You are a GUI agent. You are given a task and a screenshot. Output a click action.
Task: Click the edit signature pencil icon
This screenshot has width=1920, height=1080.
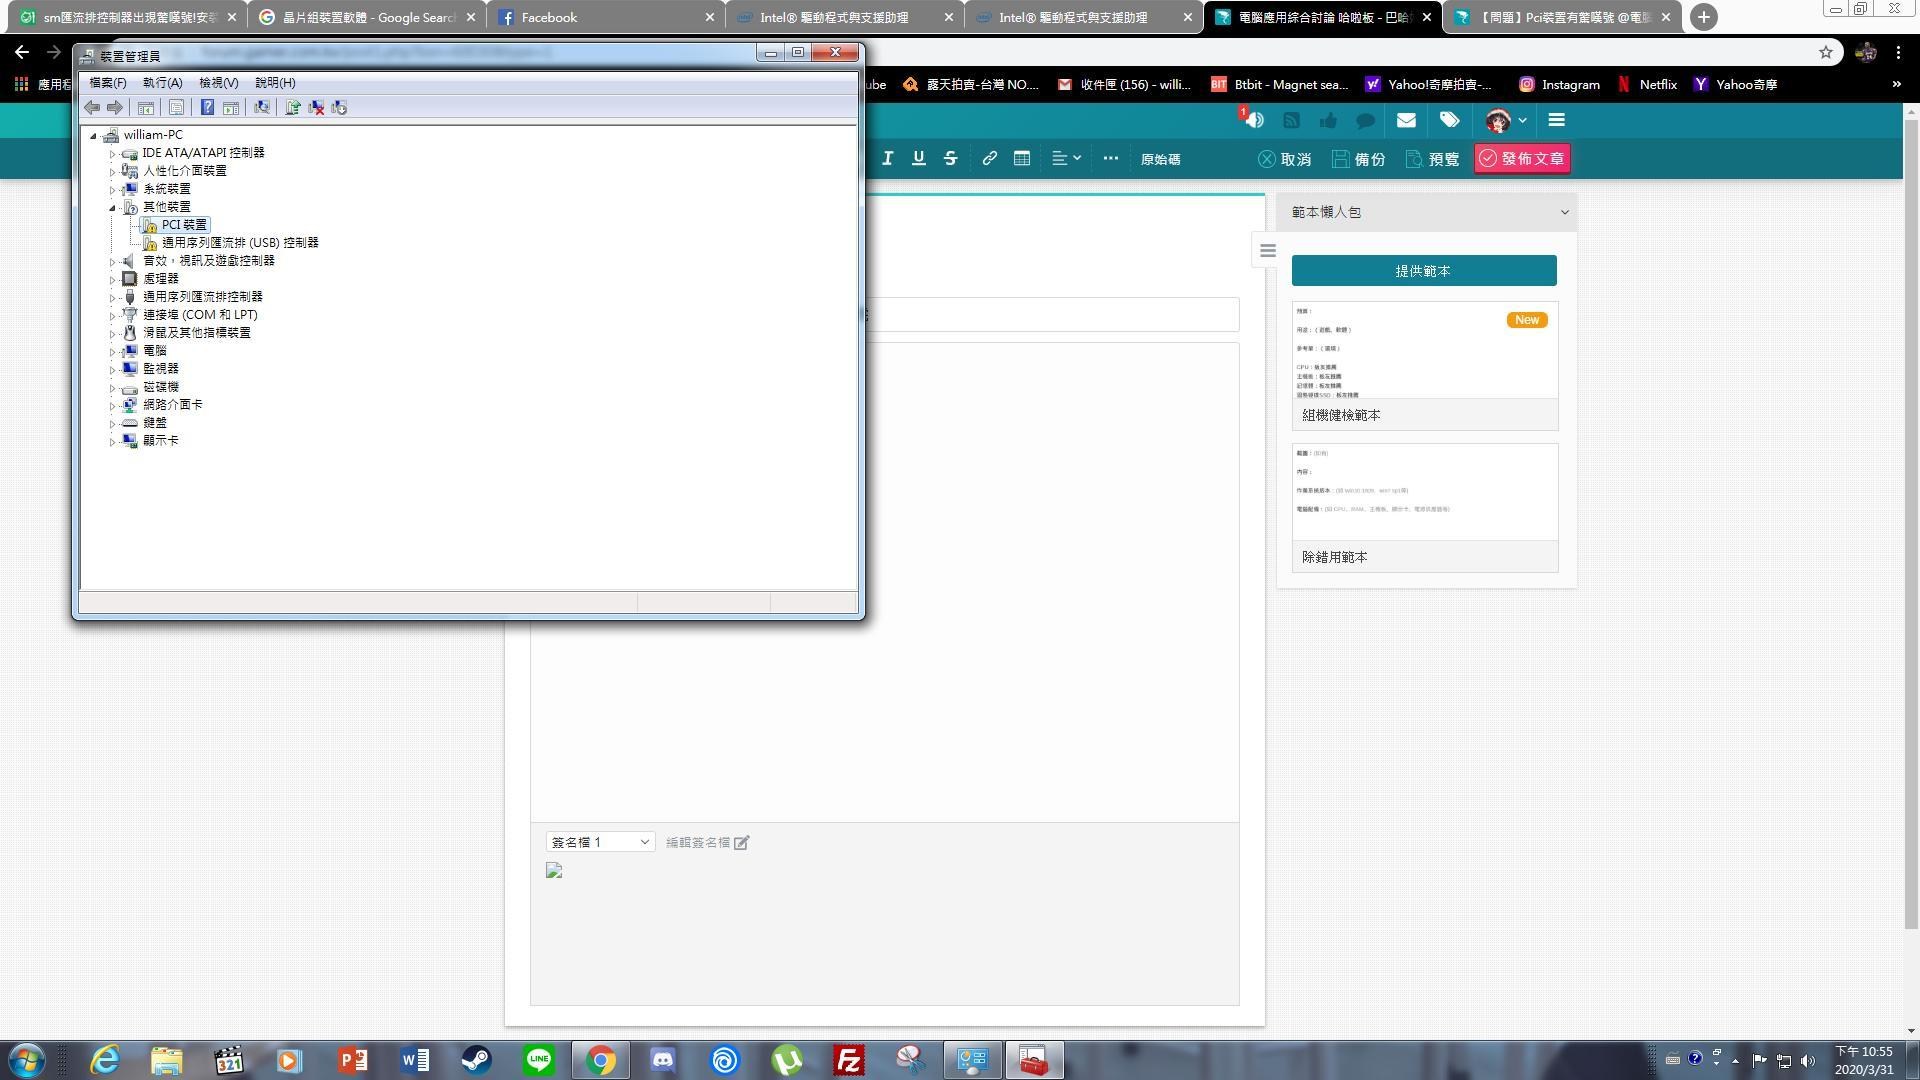coord(742,843)
